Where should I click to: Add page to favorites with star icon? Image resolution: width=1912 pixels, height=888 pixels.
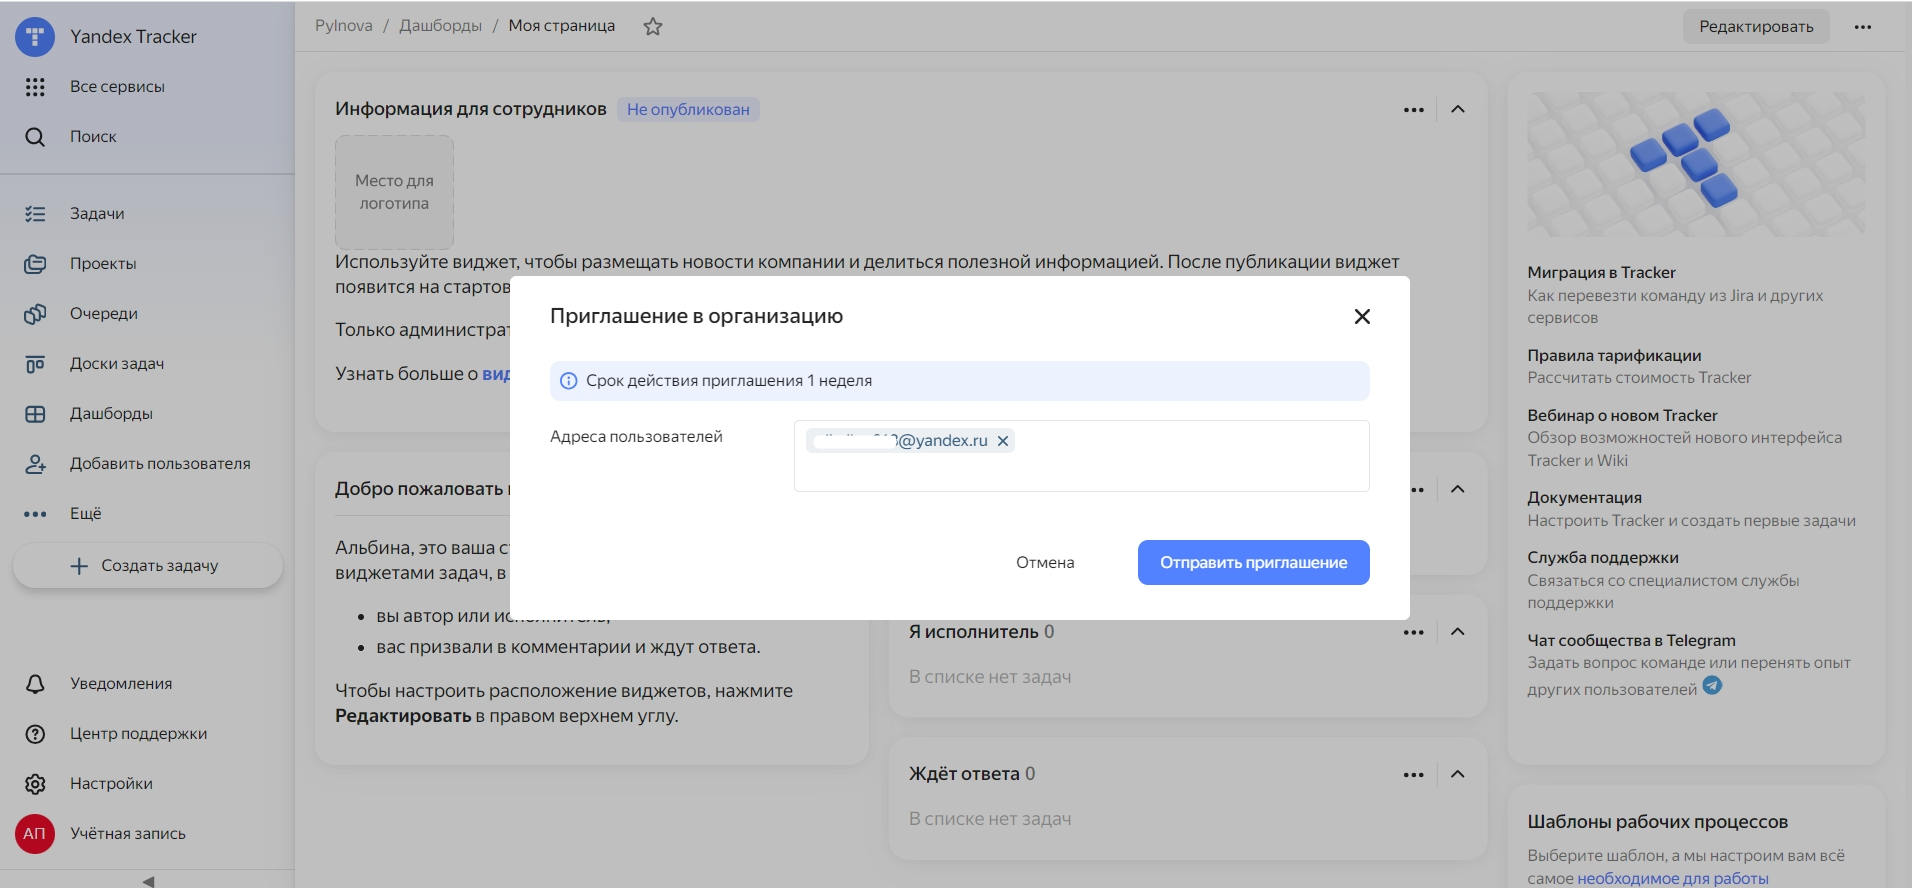pyautogui.click(x=653, y=27)
